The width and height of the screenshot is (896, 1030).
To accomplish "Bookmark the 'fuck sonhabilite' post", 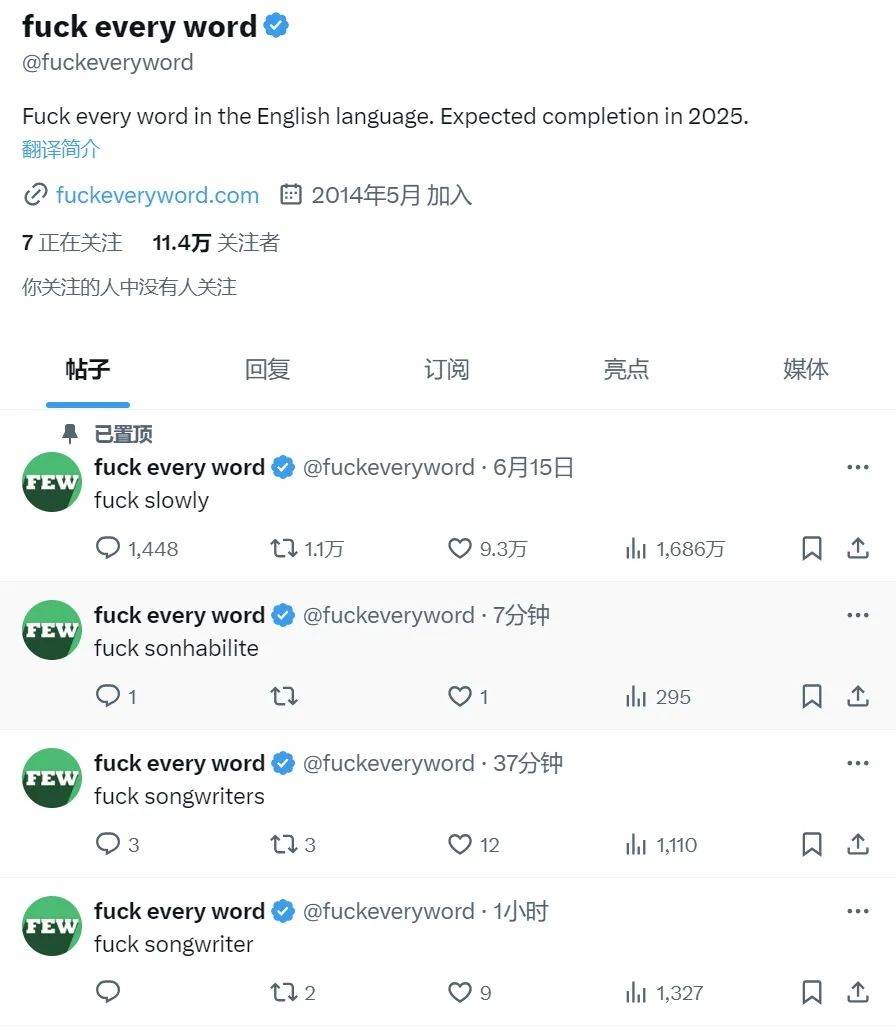I will pyautogui.click(x=812, y=696).
